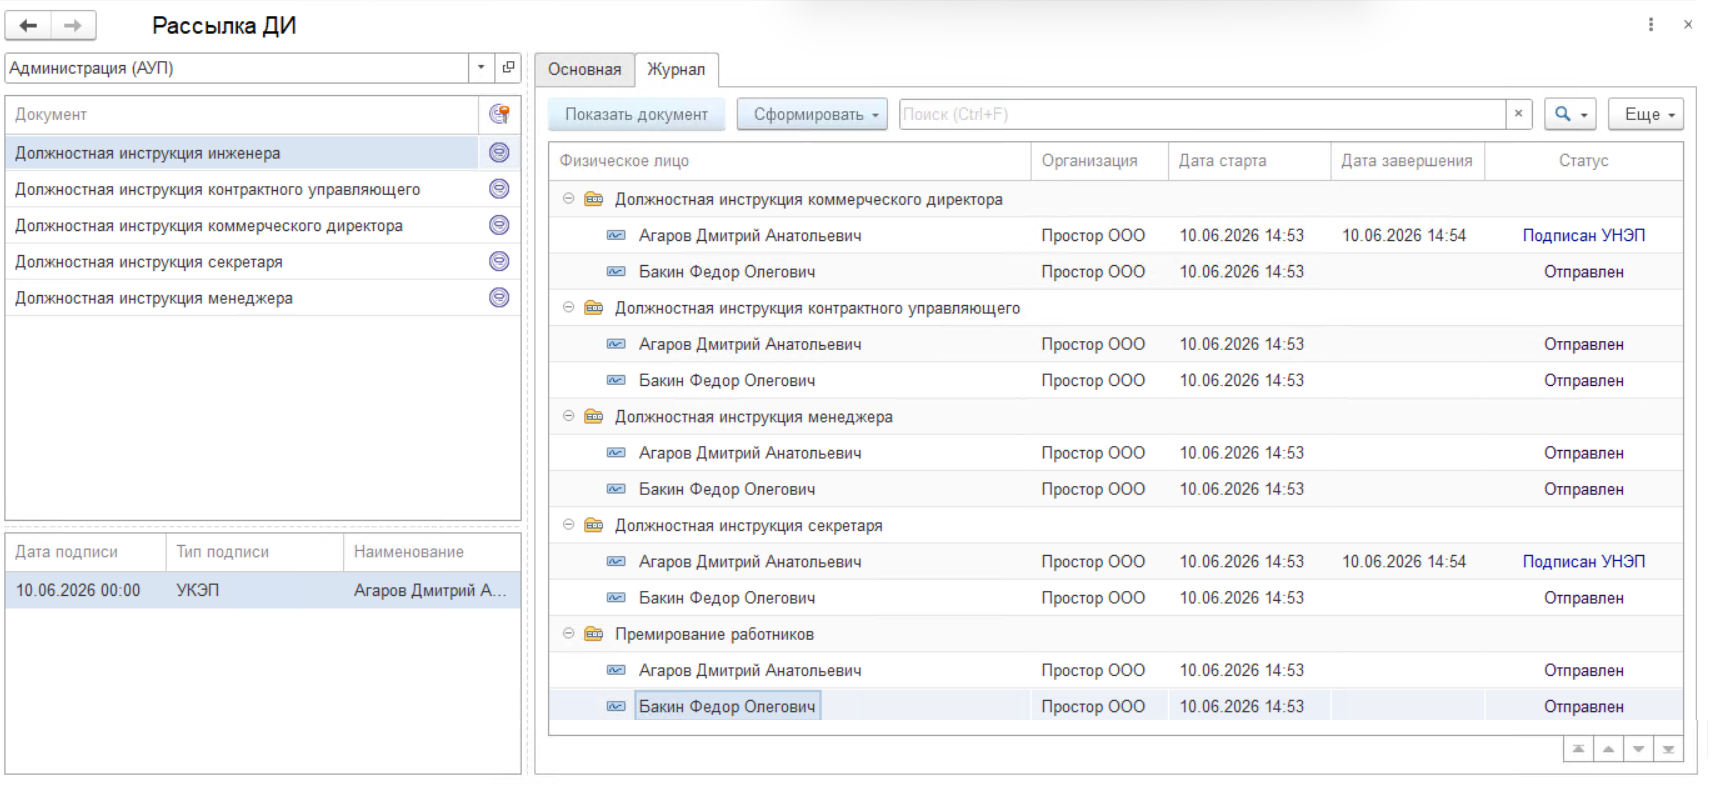Collapse the контрактного управляющего group in journal
The width and height of the screenshot is (1712, 802).
[x=568, y=308]
